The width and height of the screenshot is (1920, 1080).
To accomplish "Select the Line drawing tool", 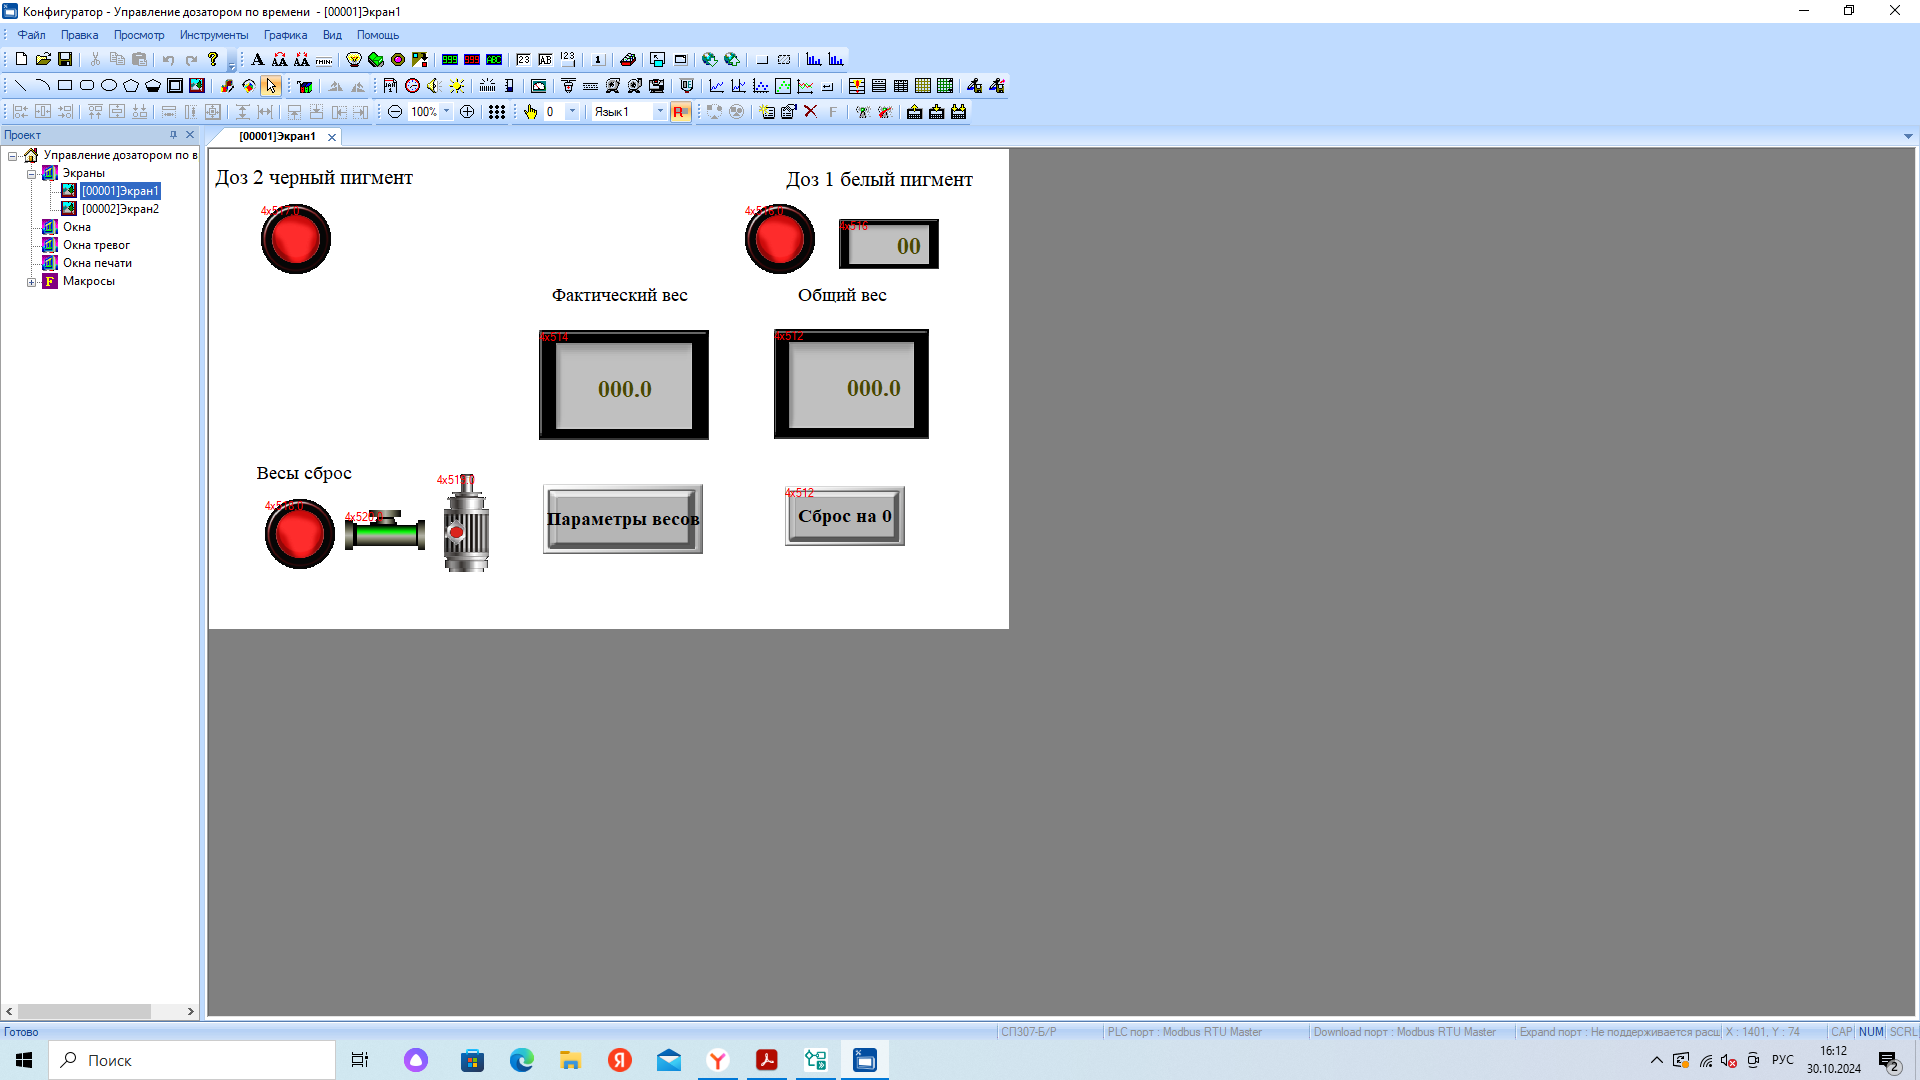I will pyautogui.click(x=20, y=86).
